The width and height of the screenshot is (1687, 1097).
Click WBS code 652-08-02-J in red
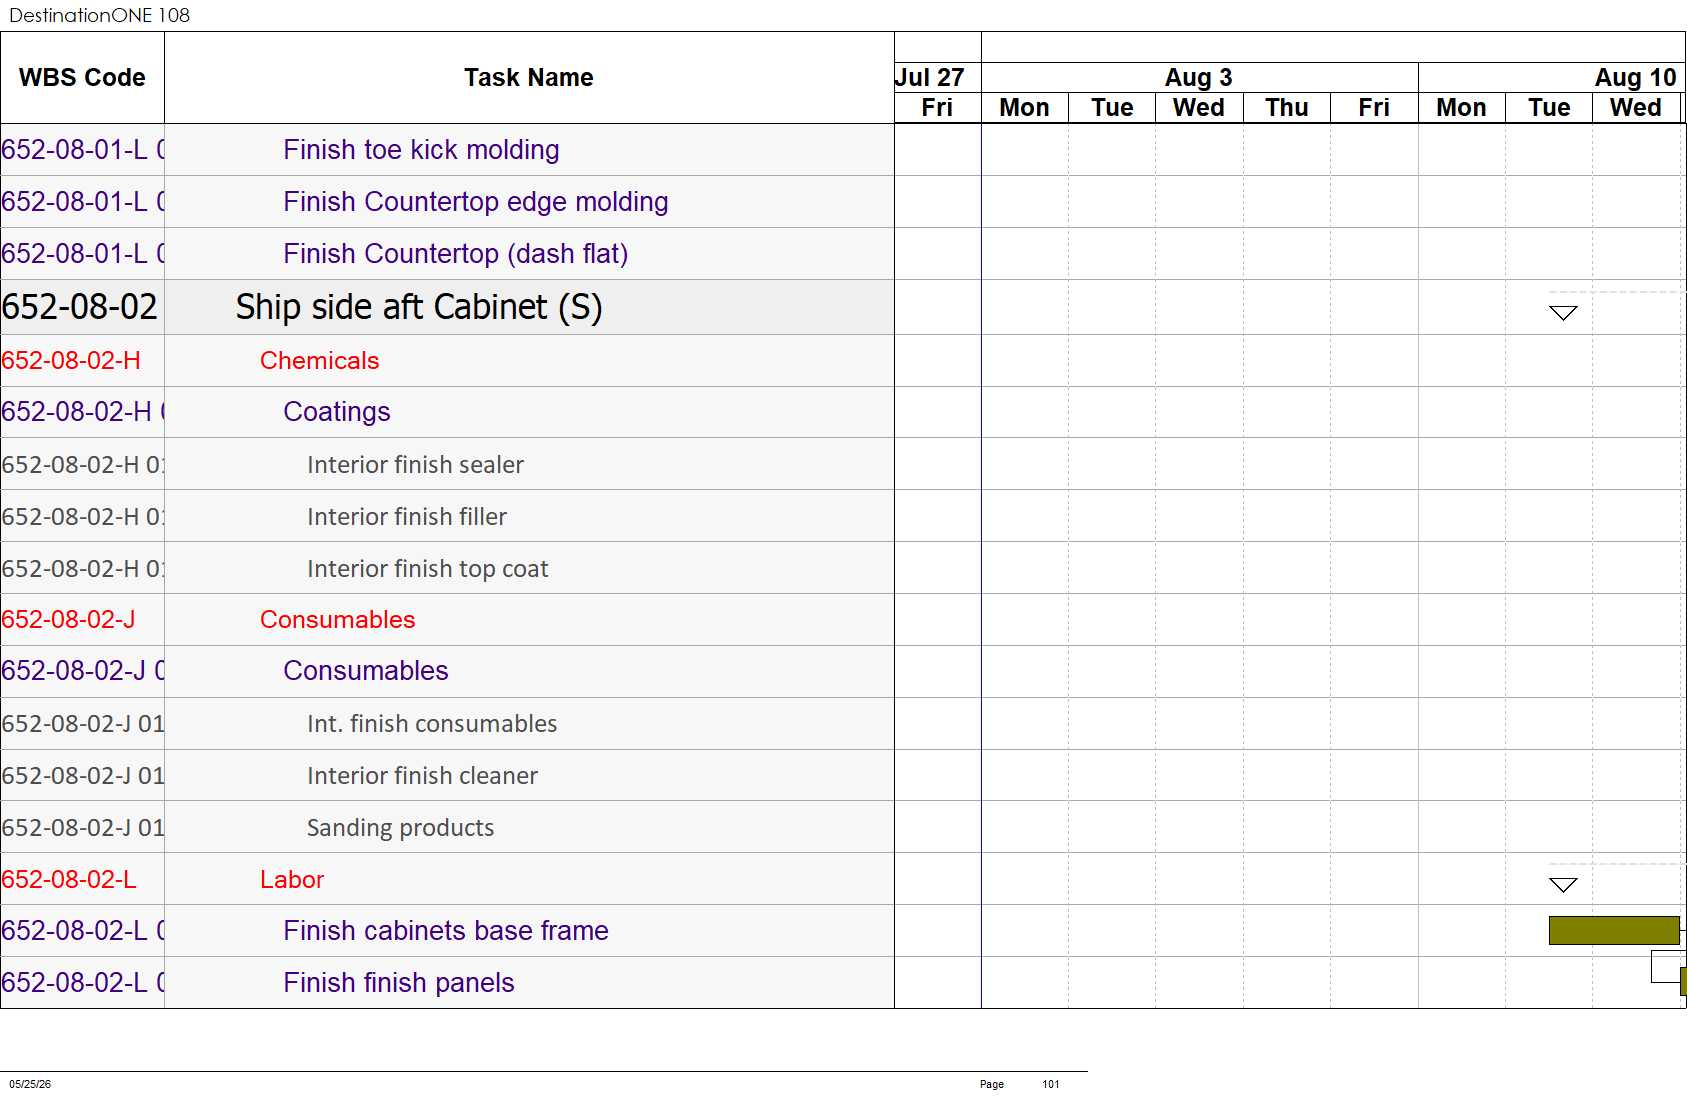tap(68, 619)
